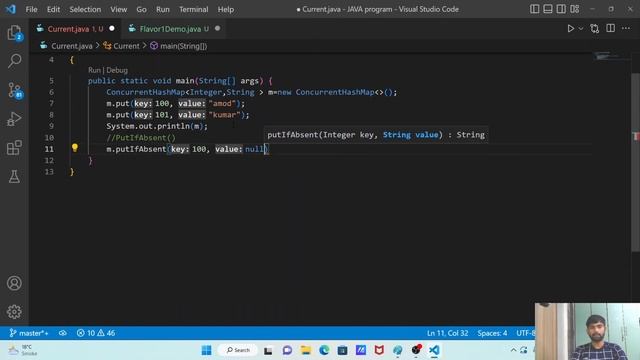
Task: Open the Manage gear settings
Action: pyautogui.click(x=14, y=312)
